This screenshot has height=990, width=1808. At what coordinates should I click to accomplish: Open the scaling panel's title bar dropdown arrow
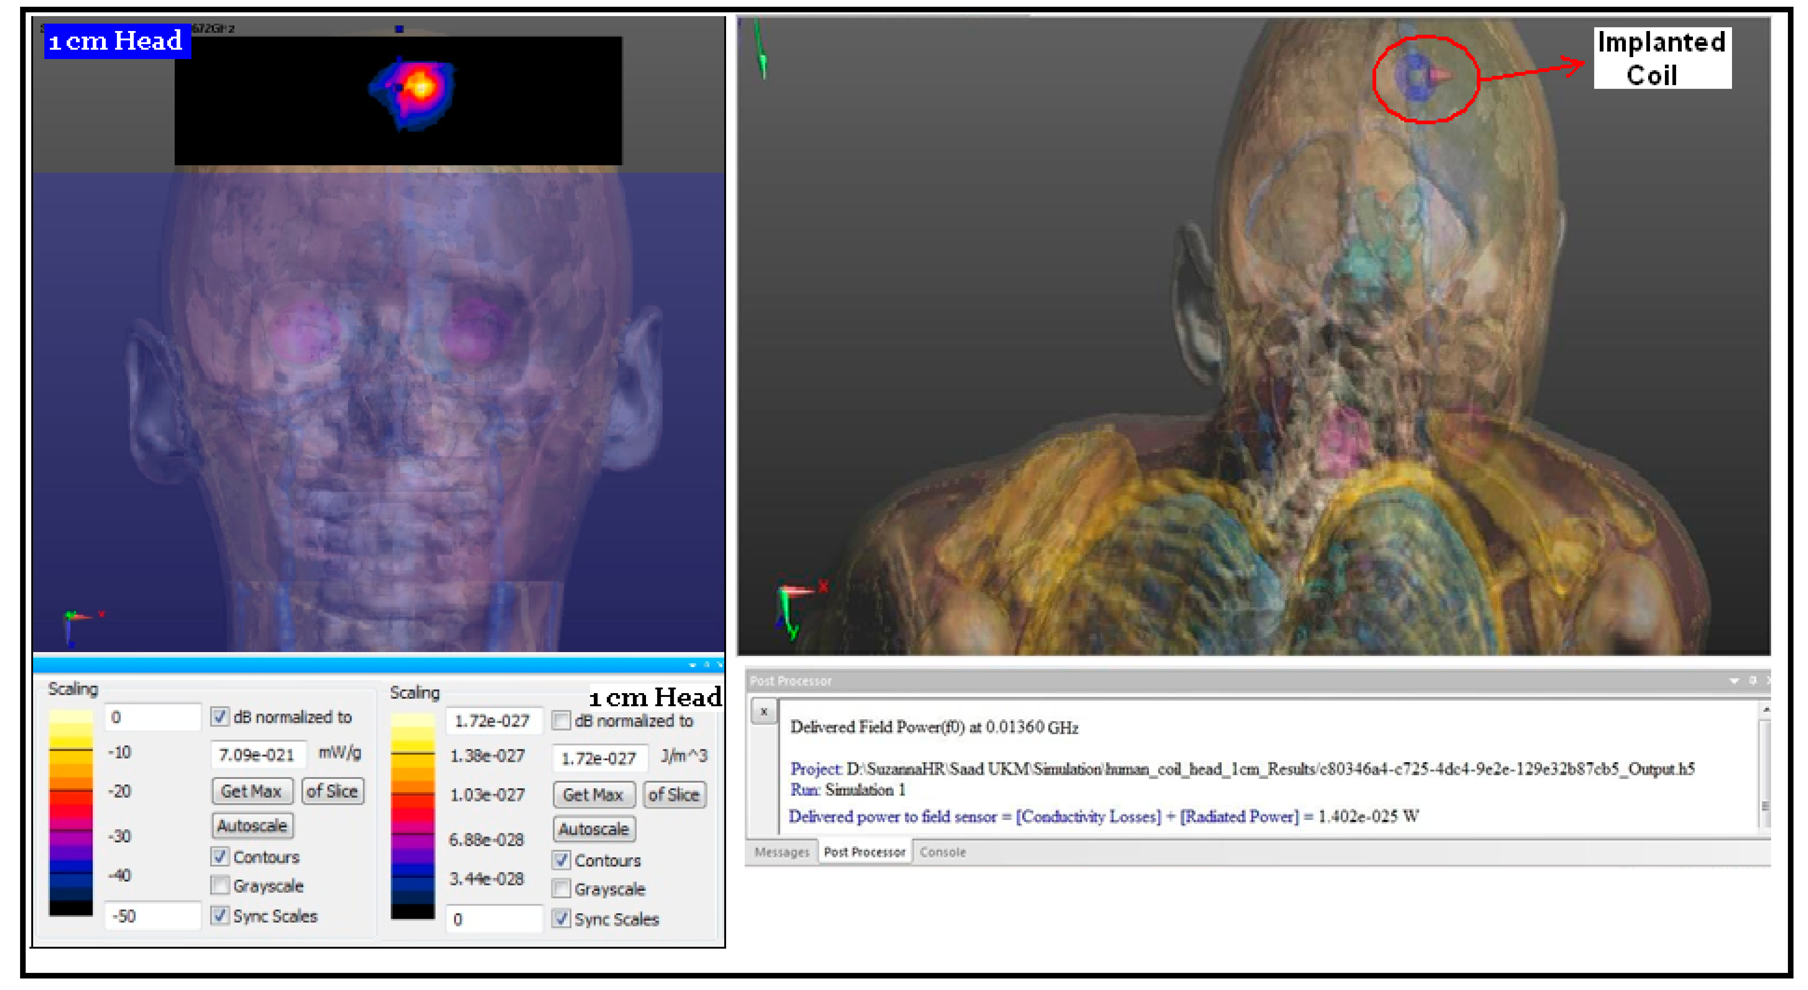[x=692, y=665]
